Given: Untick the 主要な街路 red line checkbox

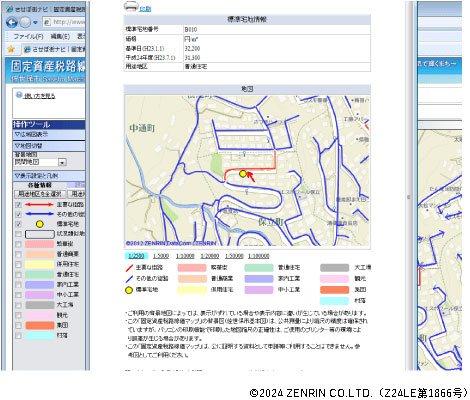Looking at the screenshot, I should tap(19, 205).
